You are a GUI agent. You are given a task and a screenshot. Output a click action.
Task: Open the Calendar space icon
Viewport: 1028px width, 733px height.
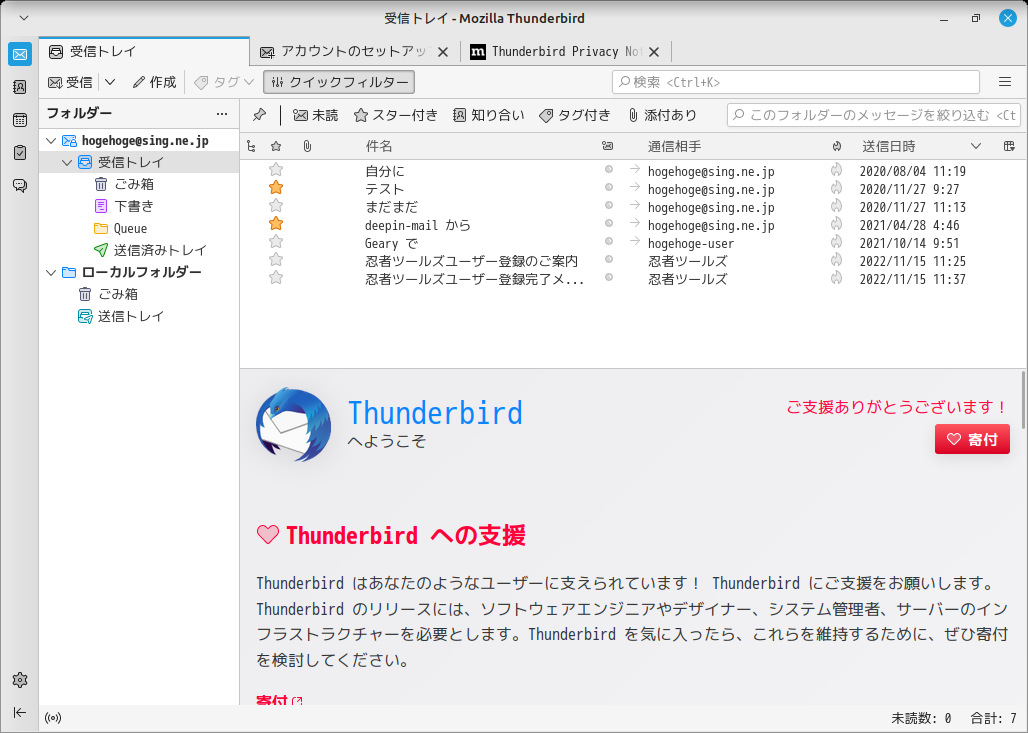pyautogui.click(x=20, y=120)
